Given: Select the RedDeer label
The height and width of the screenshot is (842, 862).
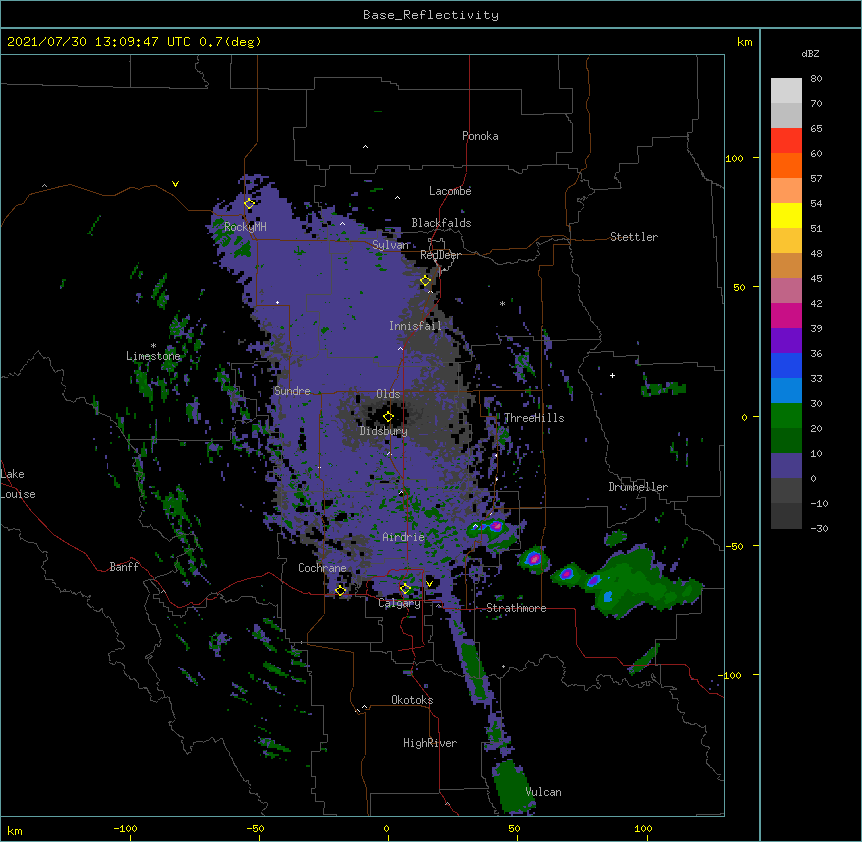Looking at the screenshot, I should [x=440, y=255].
